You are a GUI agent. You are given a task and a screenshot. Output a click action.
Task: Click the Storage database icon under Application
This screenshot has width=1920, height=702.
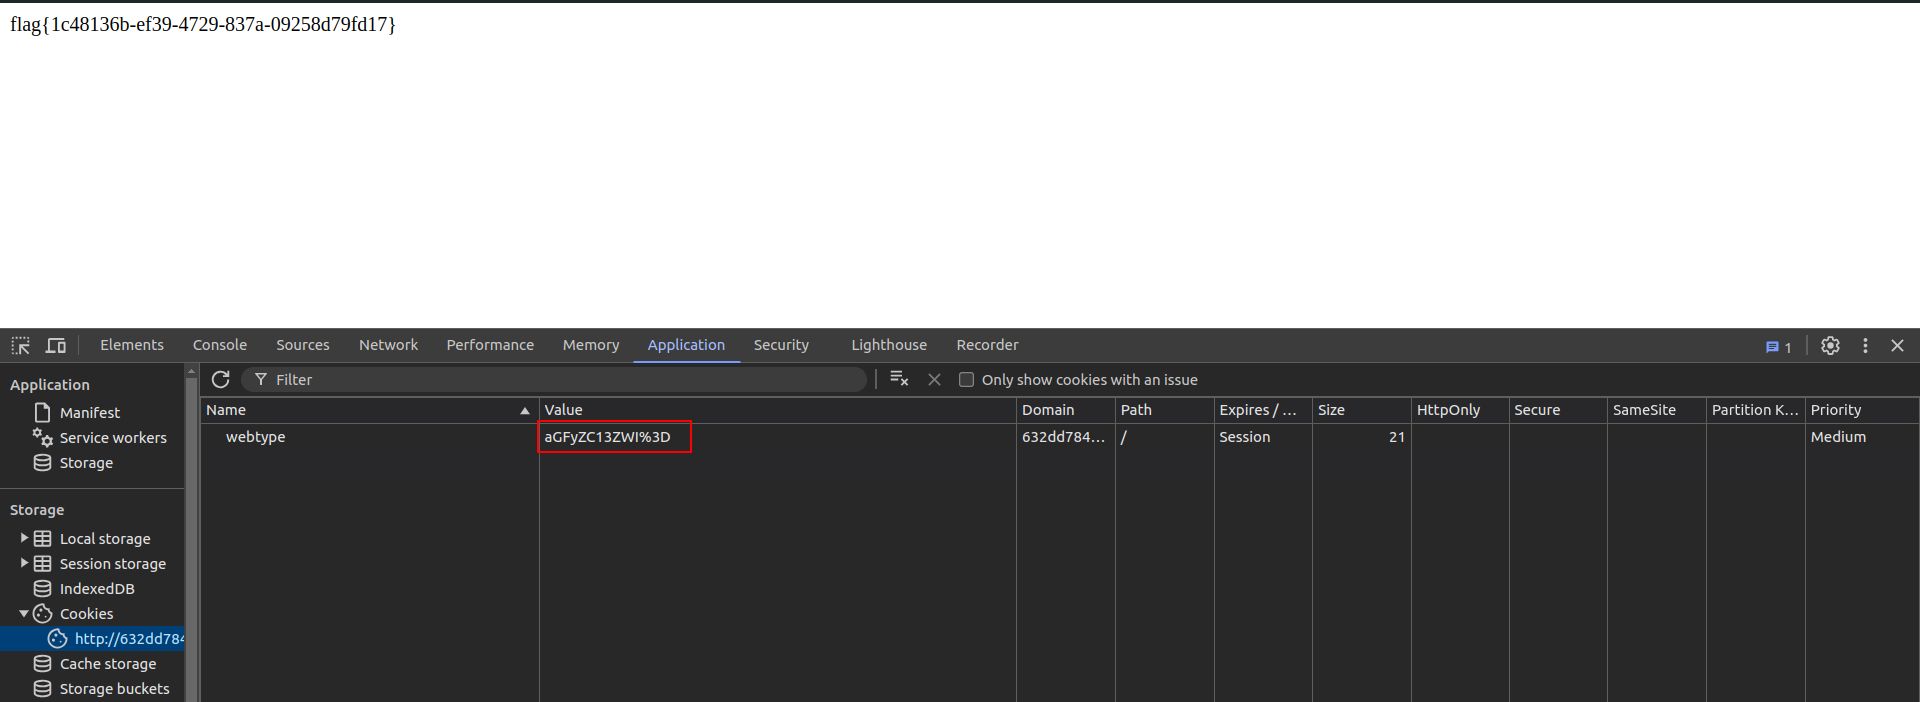pos(42,462)
